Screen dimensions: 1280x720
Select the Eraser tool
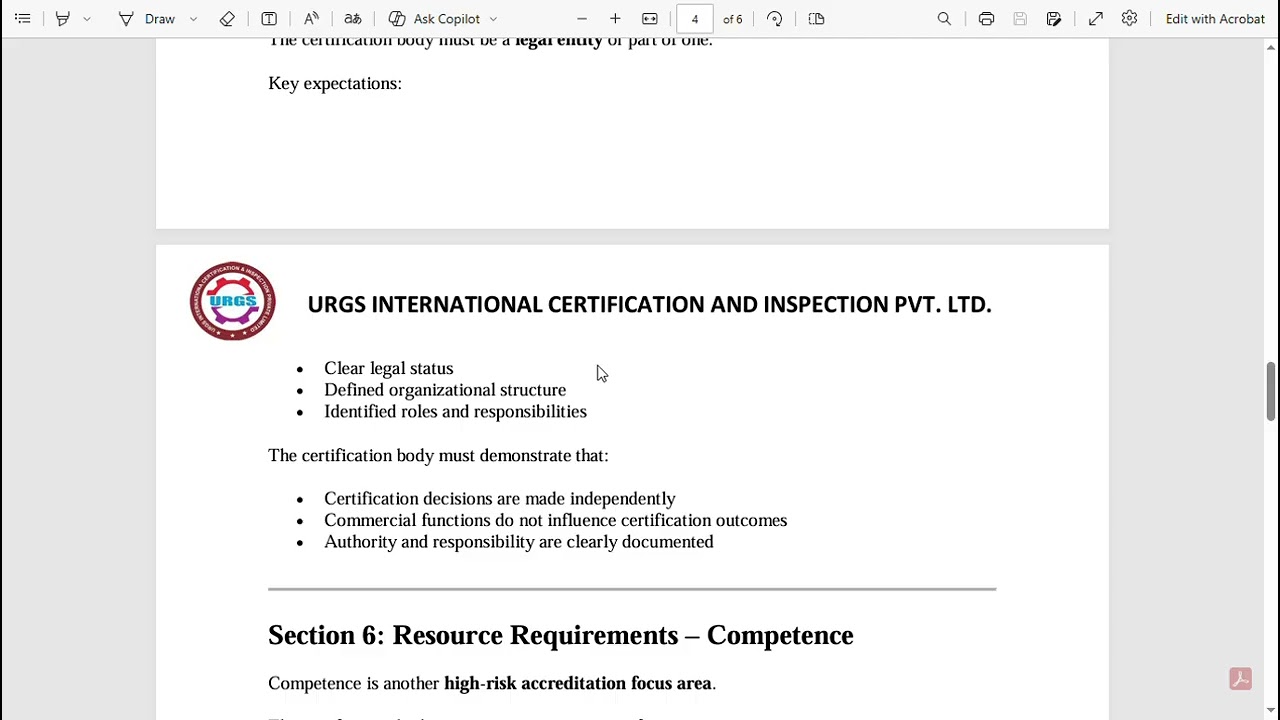coord(227,19)
